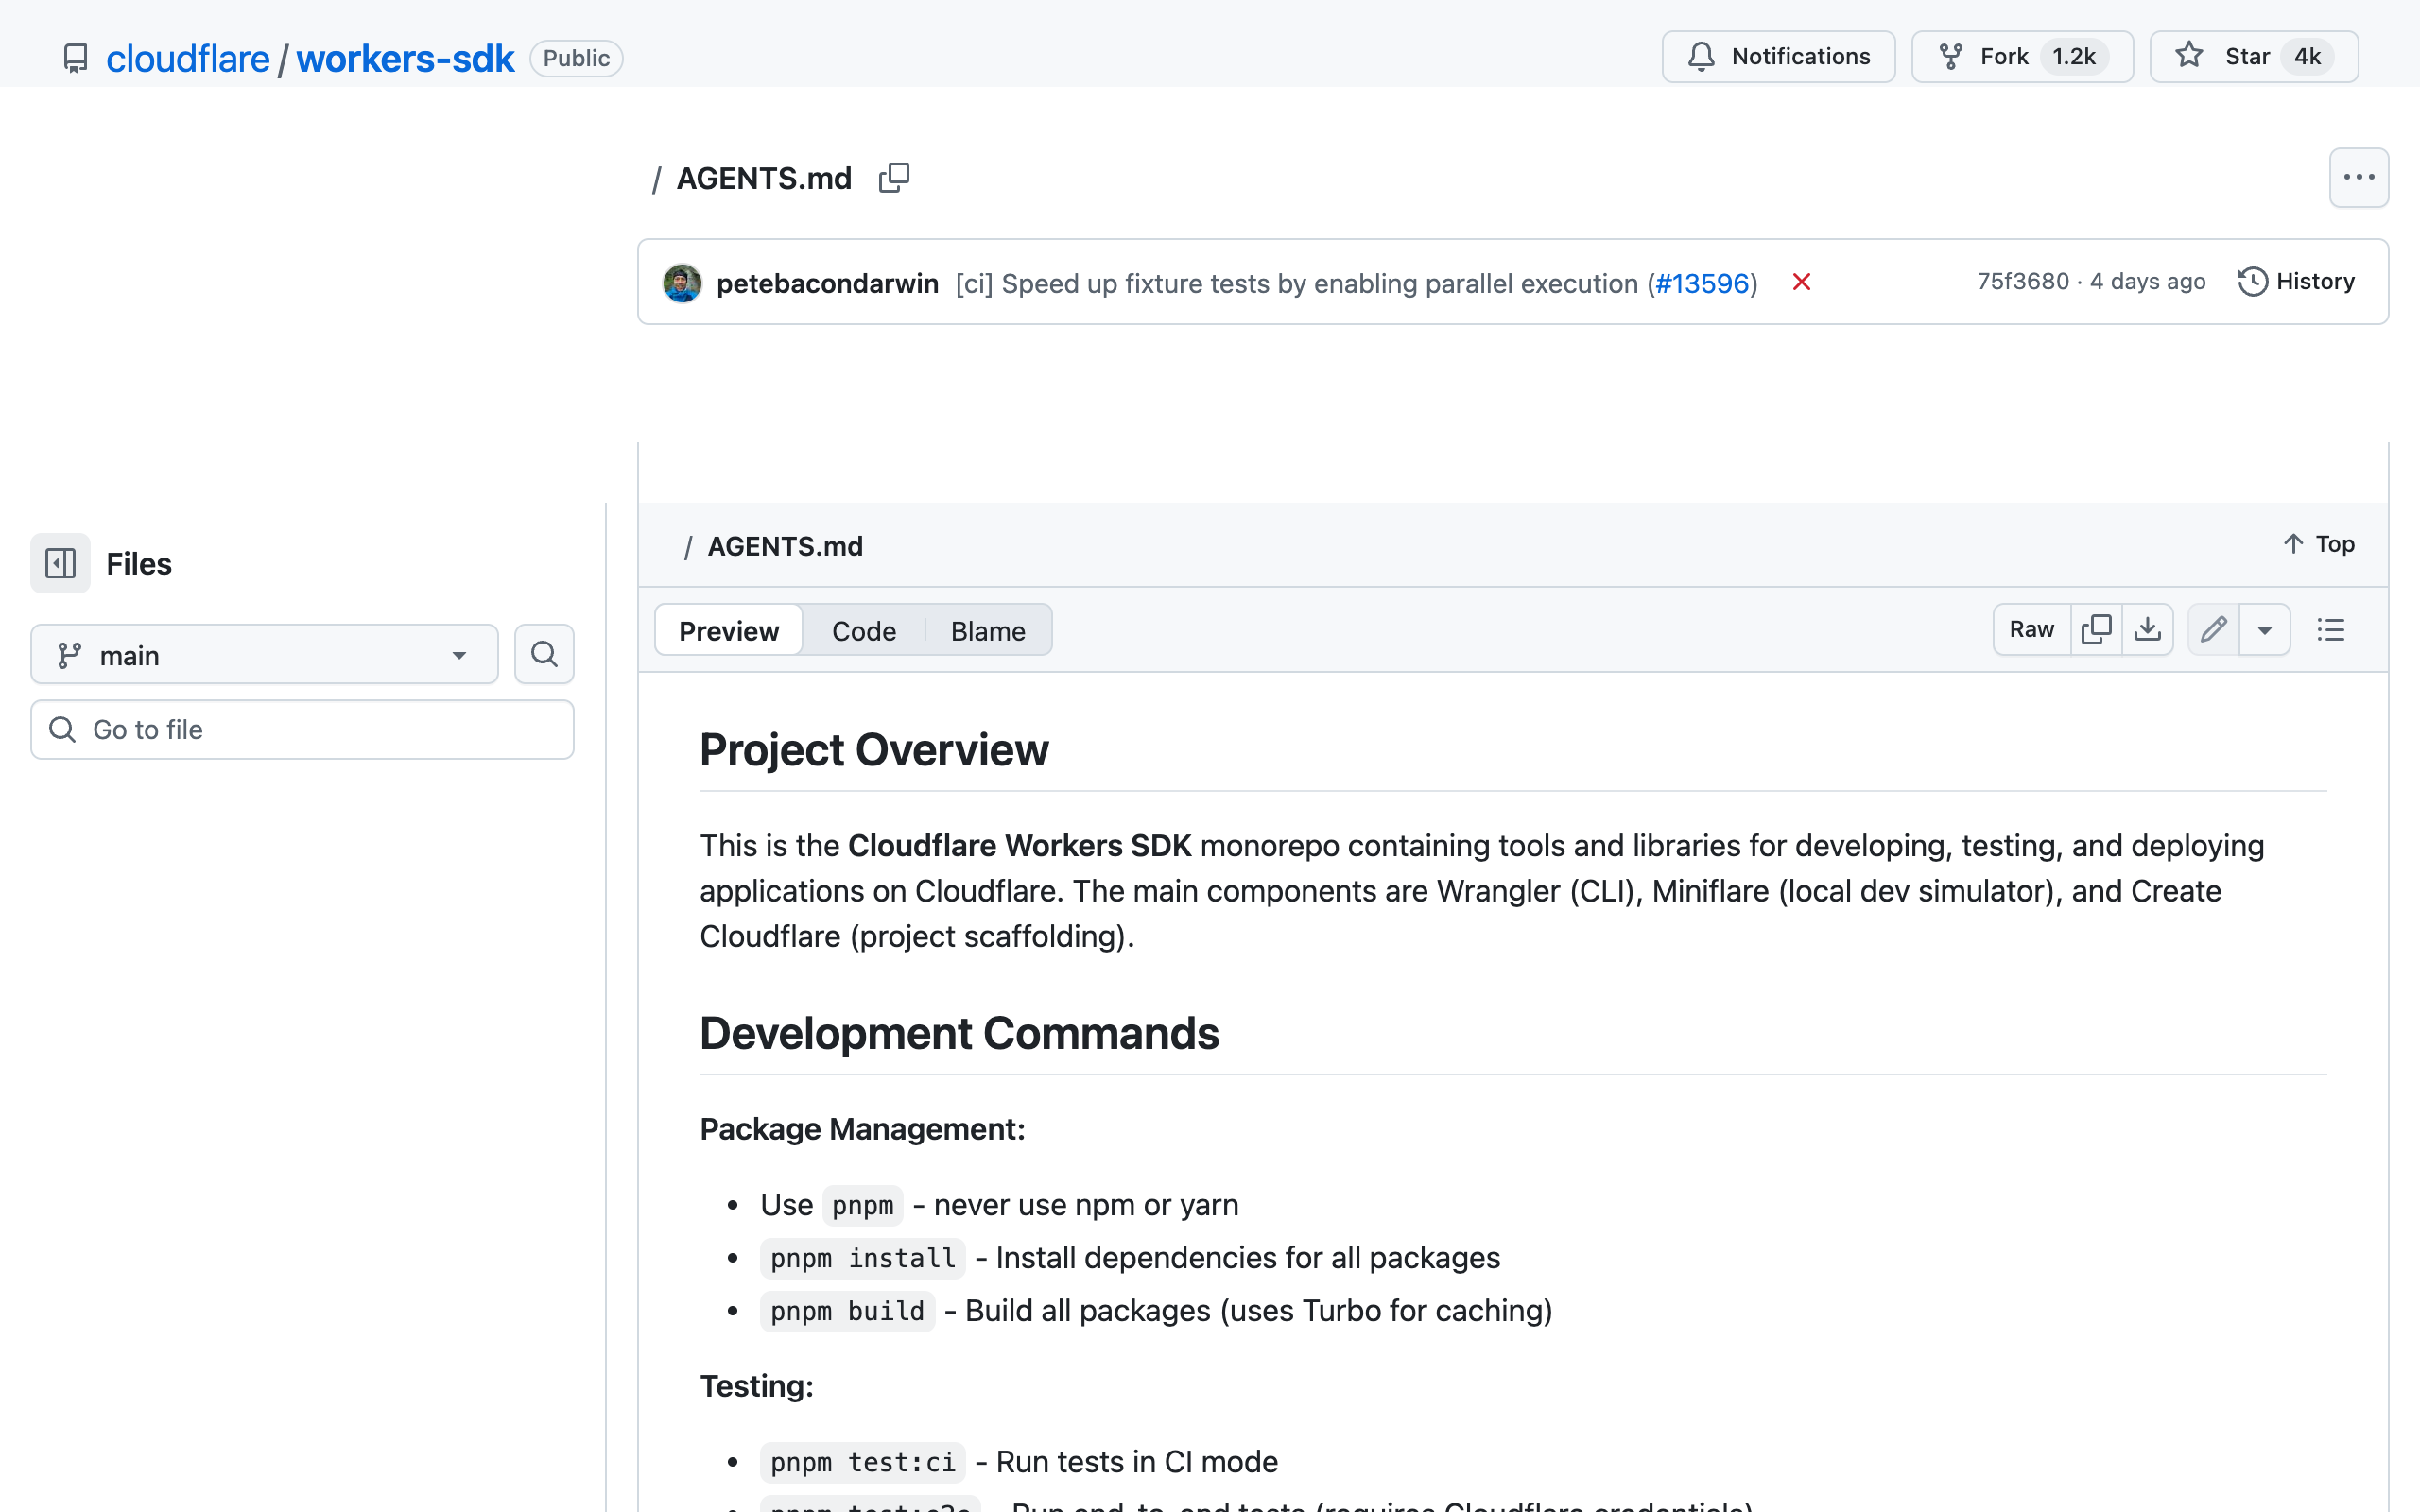Expand the edit options dropdown arrow
Screen dimensions: 2420x1512
pyautogui.click(x=2266, y=629)
